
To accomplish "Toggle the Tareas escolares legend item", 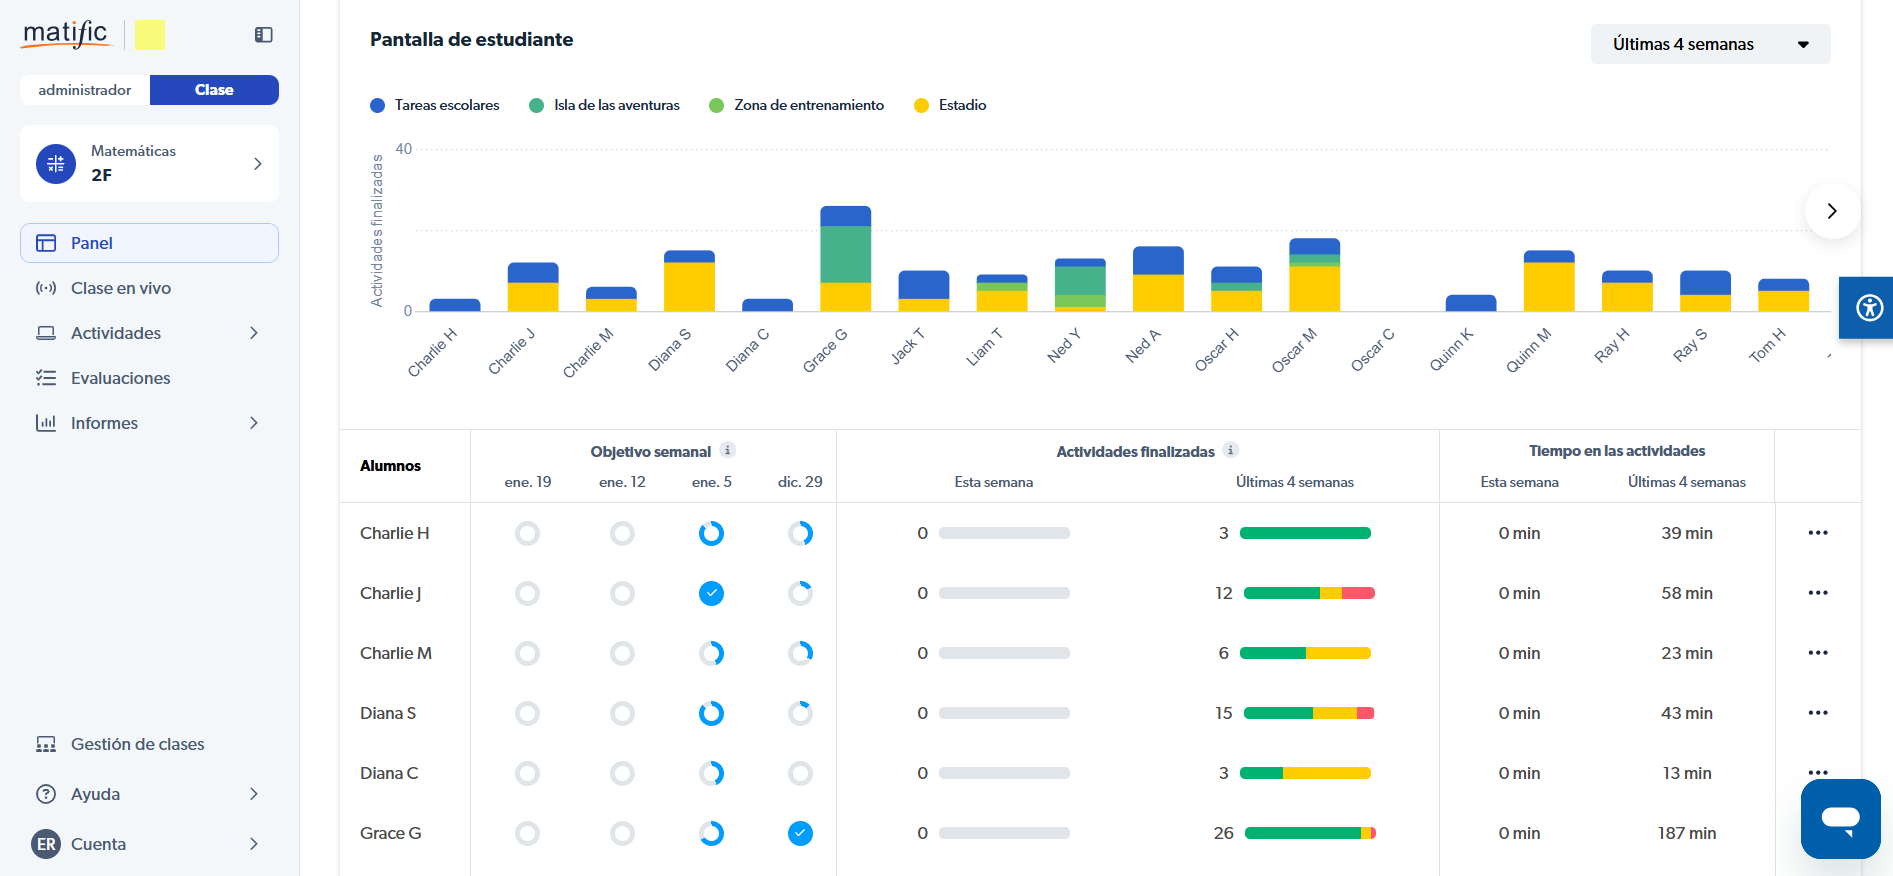I will 435,105.
